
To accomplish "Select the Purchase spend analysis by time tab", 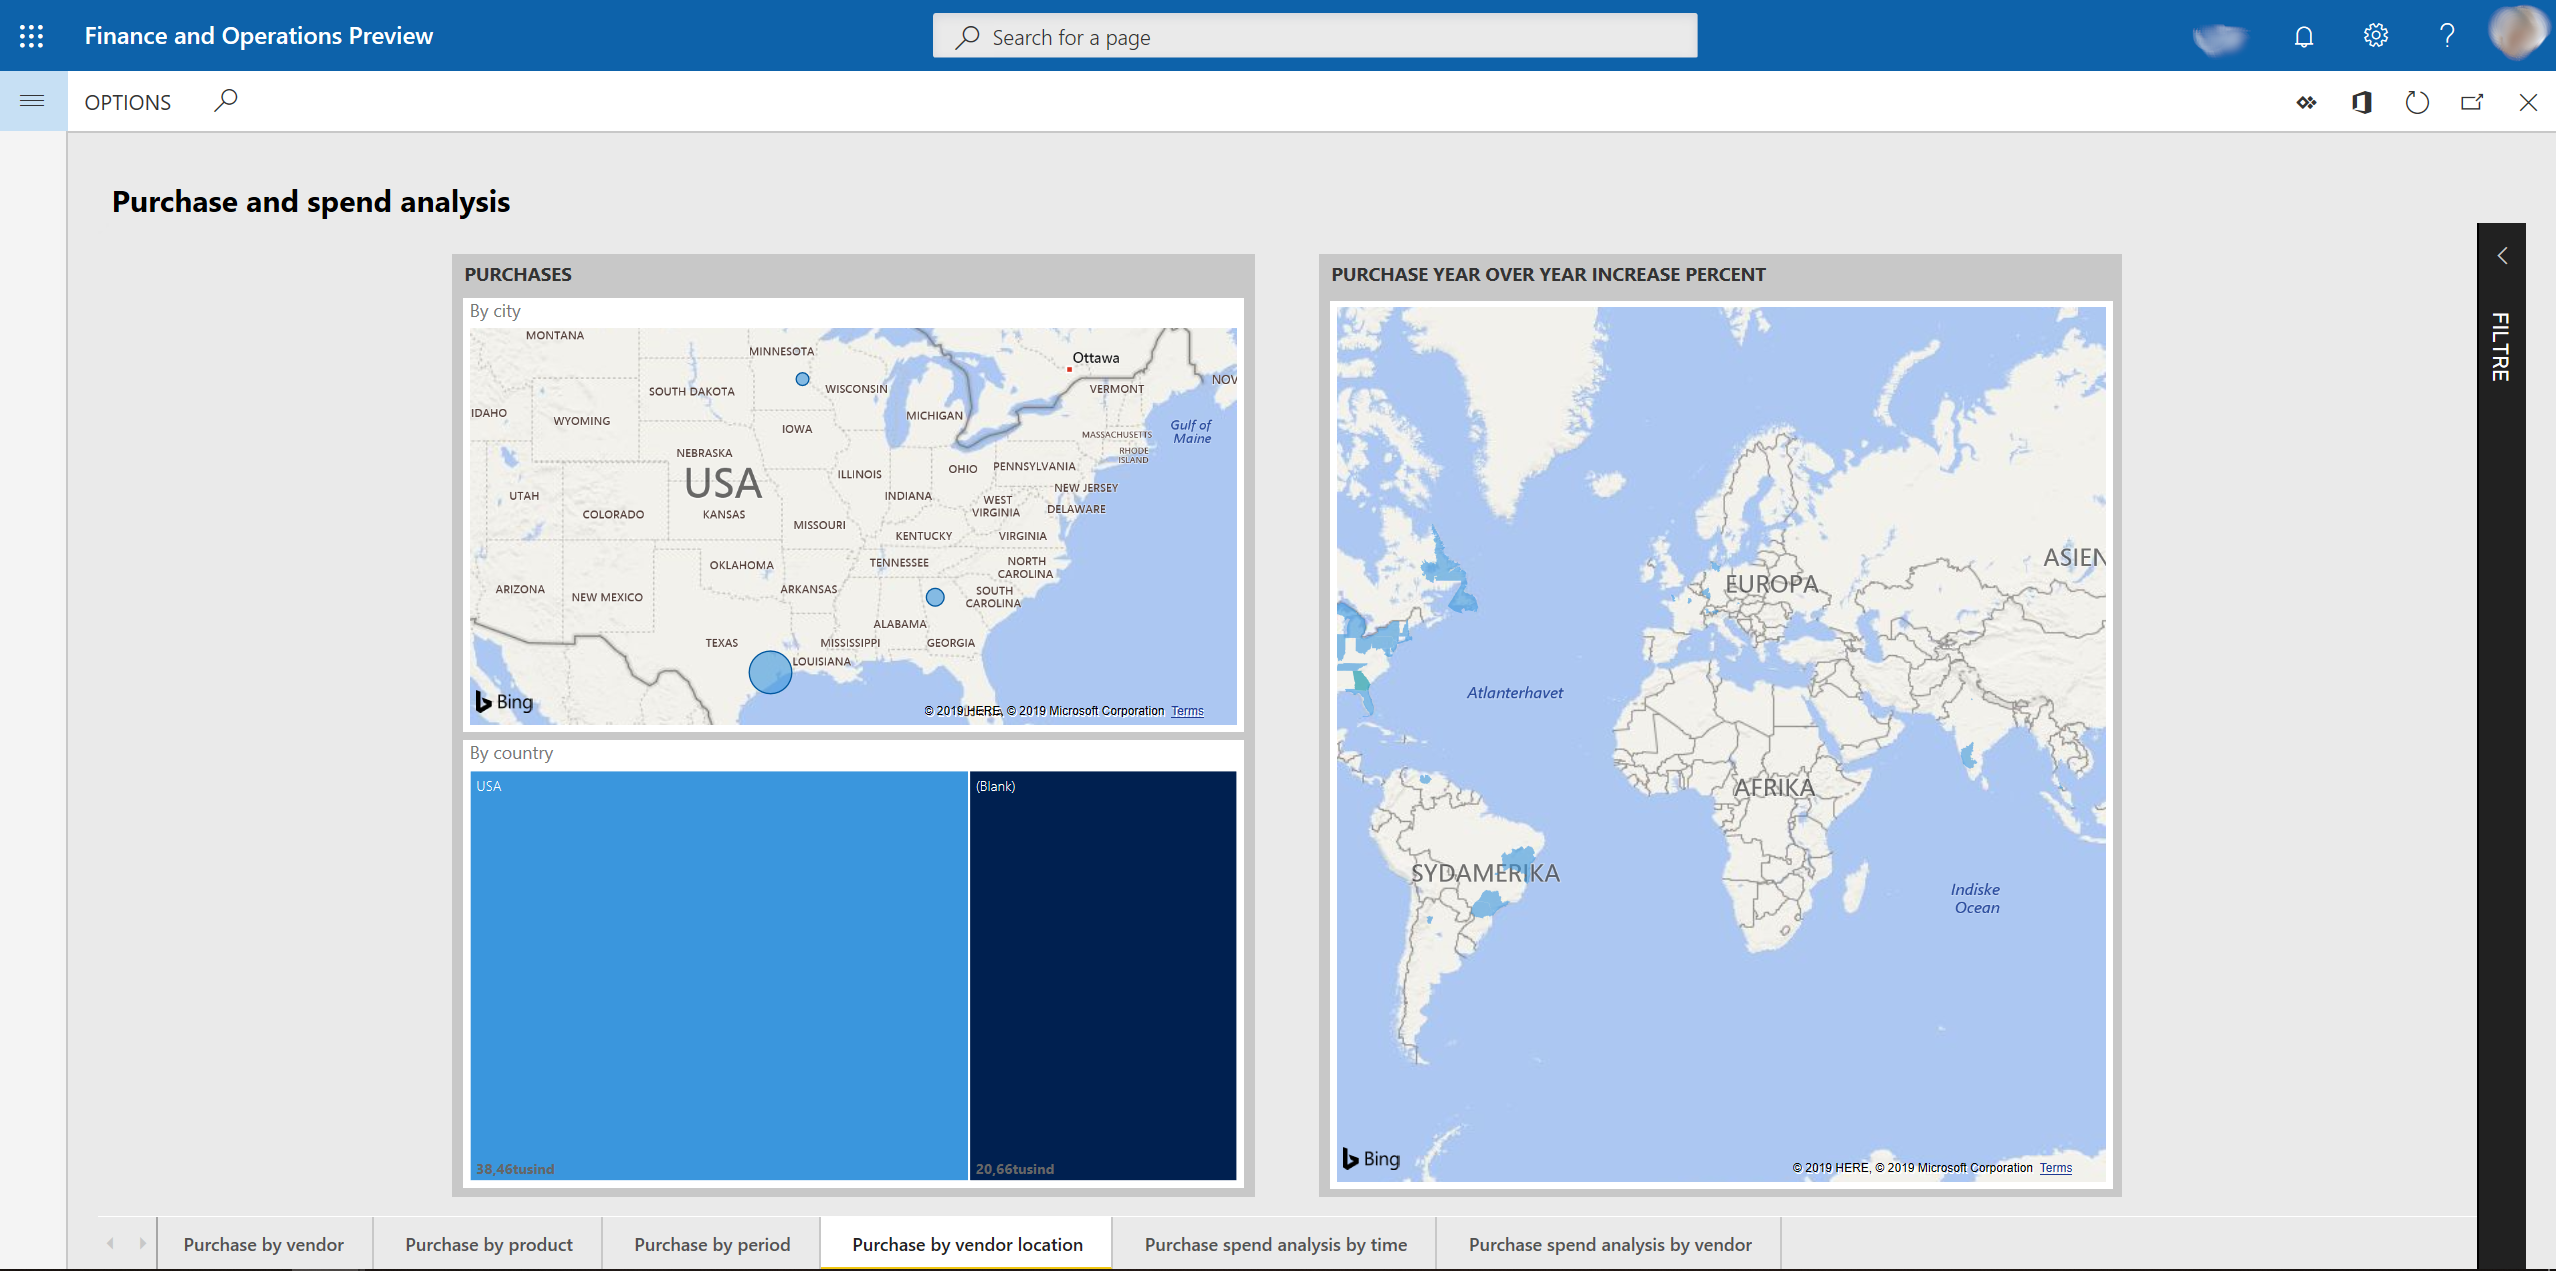I will tap(1275, 1242).
